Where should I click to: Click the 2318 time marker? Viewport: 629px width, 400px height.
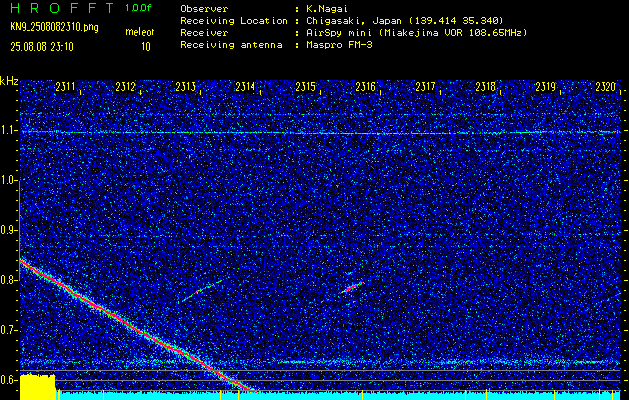pyautogui.click(x=485, y=87)
